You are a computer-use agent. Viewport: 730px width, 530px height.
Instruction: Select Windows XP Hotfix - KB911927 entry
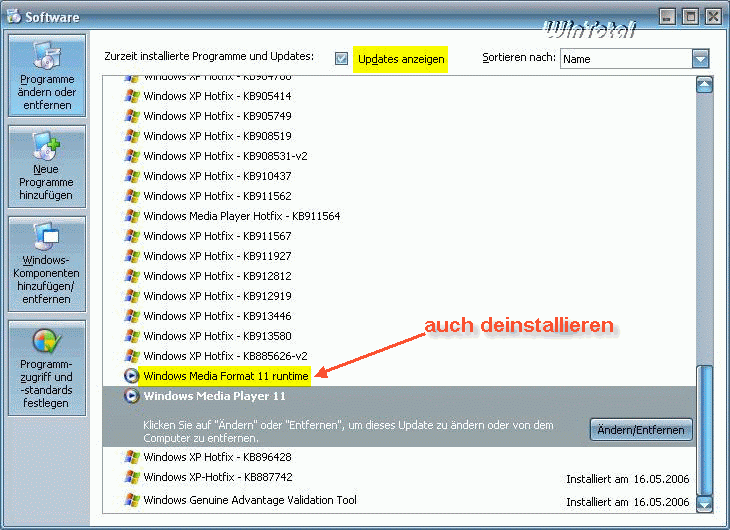[217, 256]
